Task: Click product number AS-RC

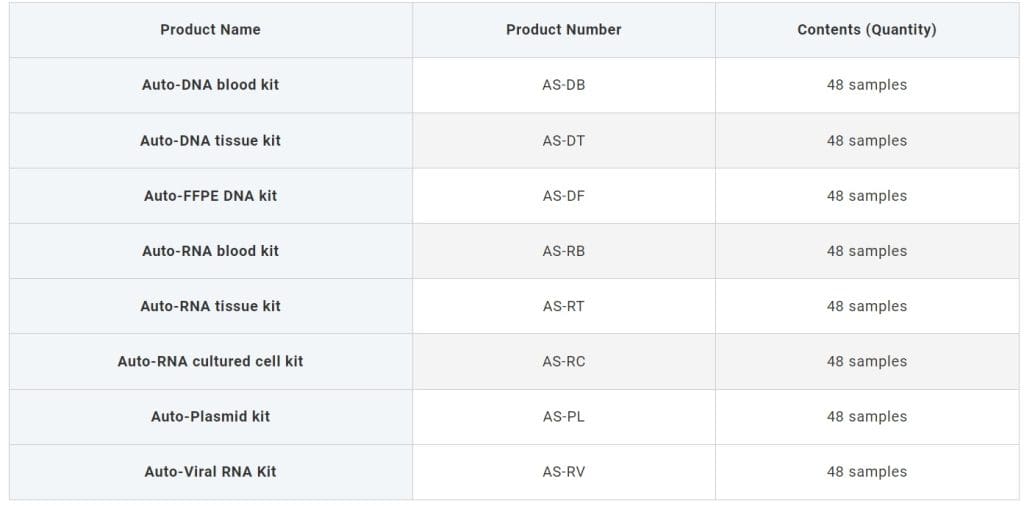Action: 564,361
